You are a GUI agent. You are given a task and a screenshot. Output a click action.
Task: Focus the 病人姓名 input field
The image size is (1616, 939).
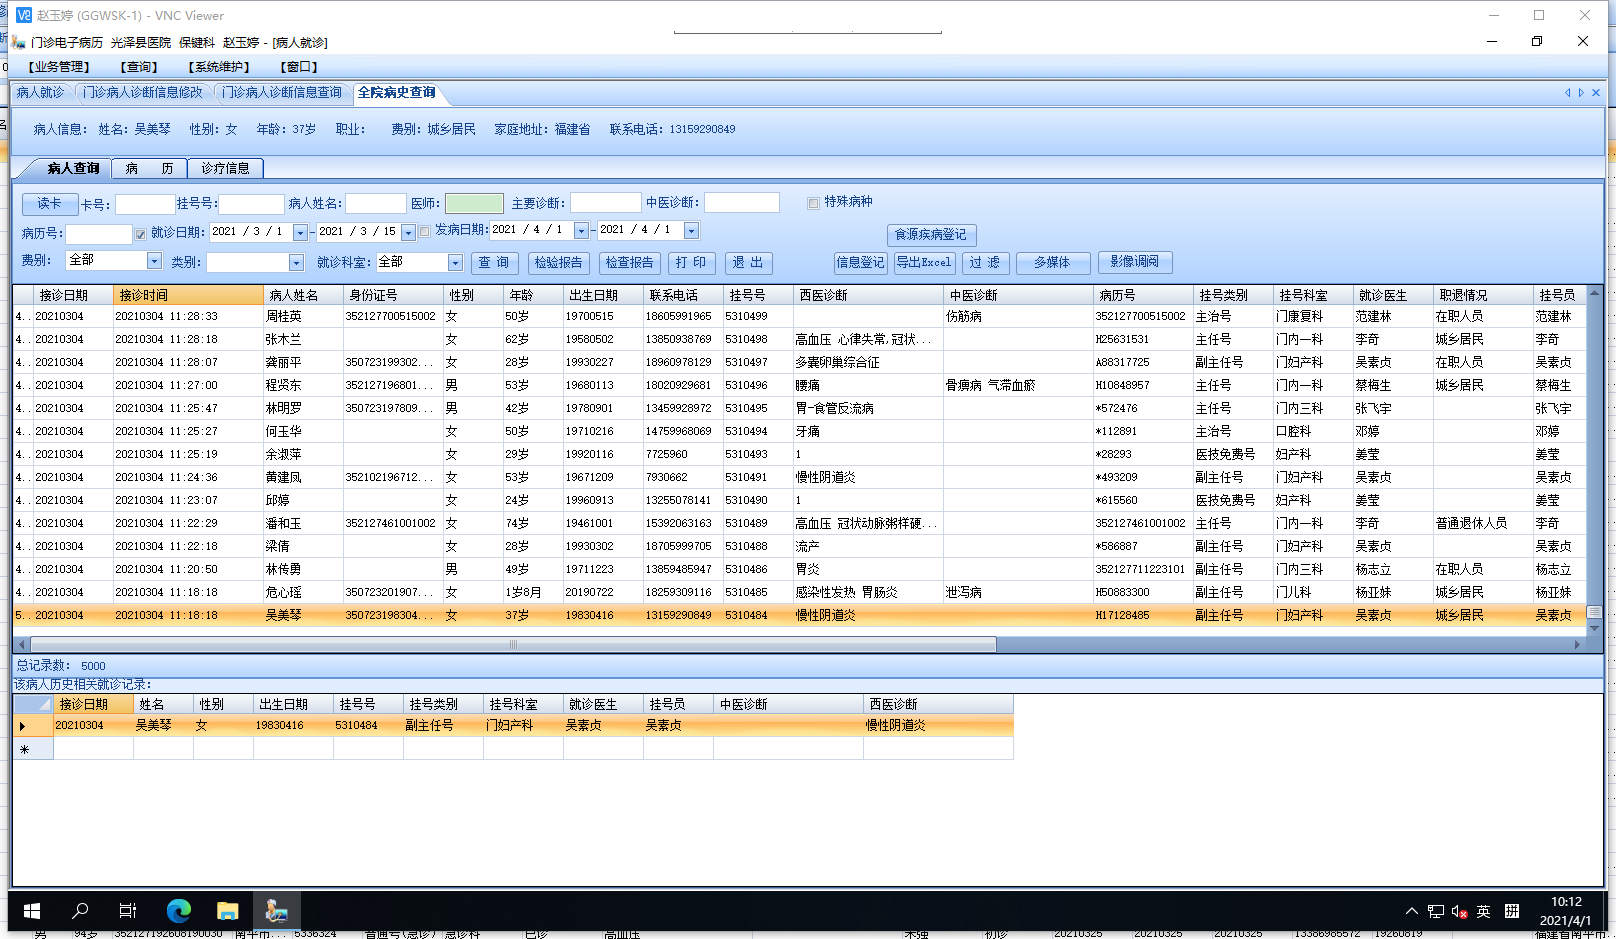[x=376, y=204]
